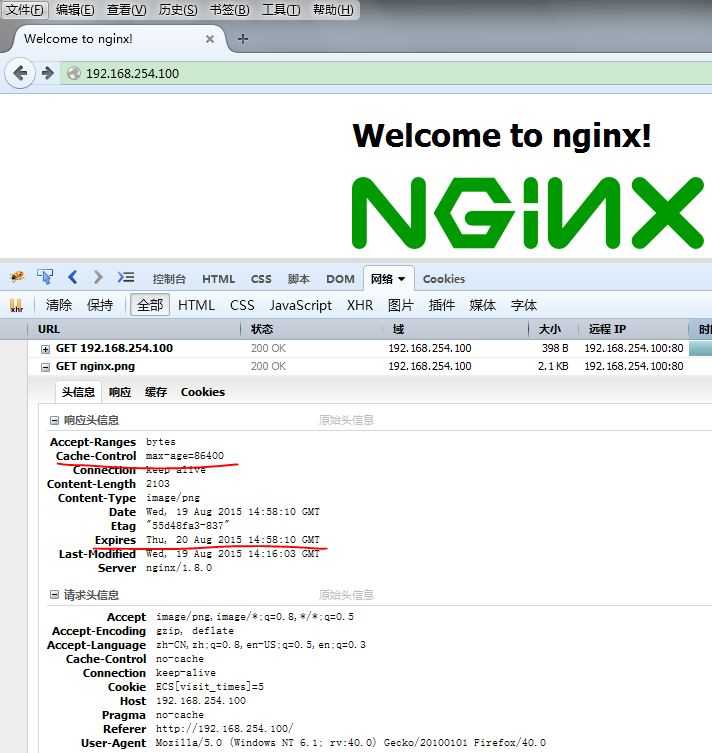Filter requests by XHR type
The height and width of the screenshot is (753, 712).
click(x=360, y=305)
